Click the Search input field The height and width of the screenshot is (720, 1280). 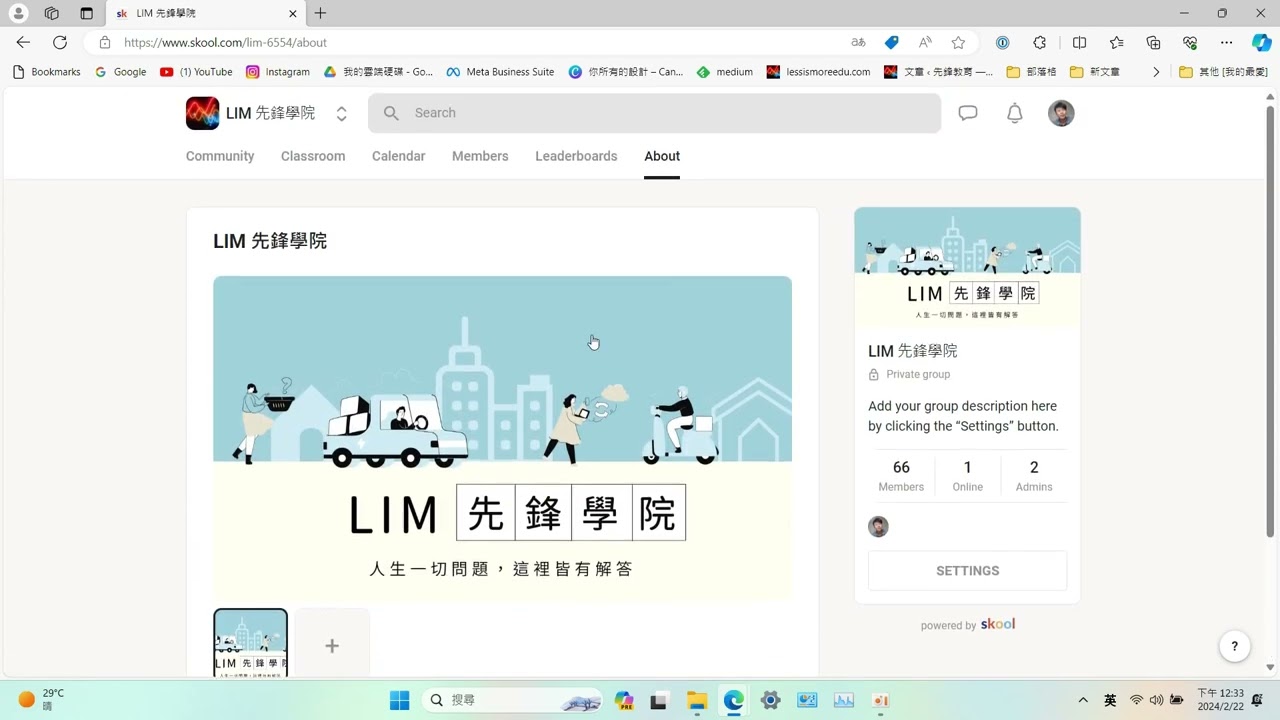[654, 113]
